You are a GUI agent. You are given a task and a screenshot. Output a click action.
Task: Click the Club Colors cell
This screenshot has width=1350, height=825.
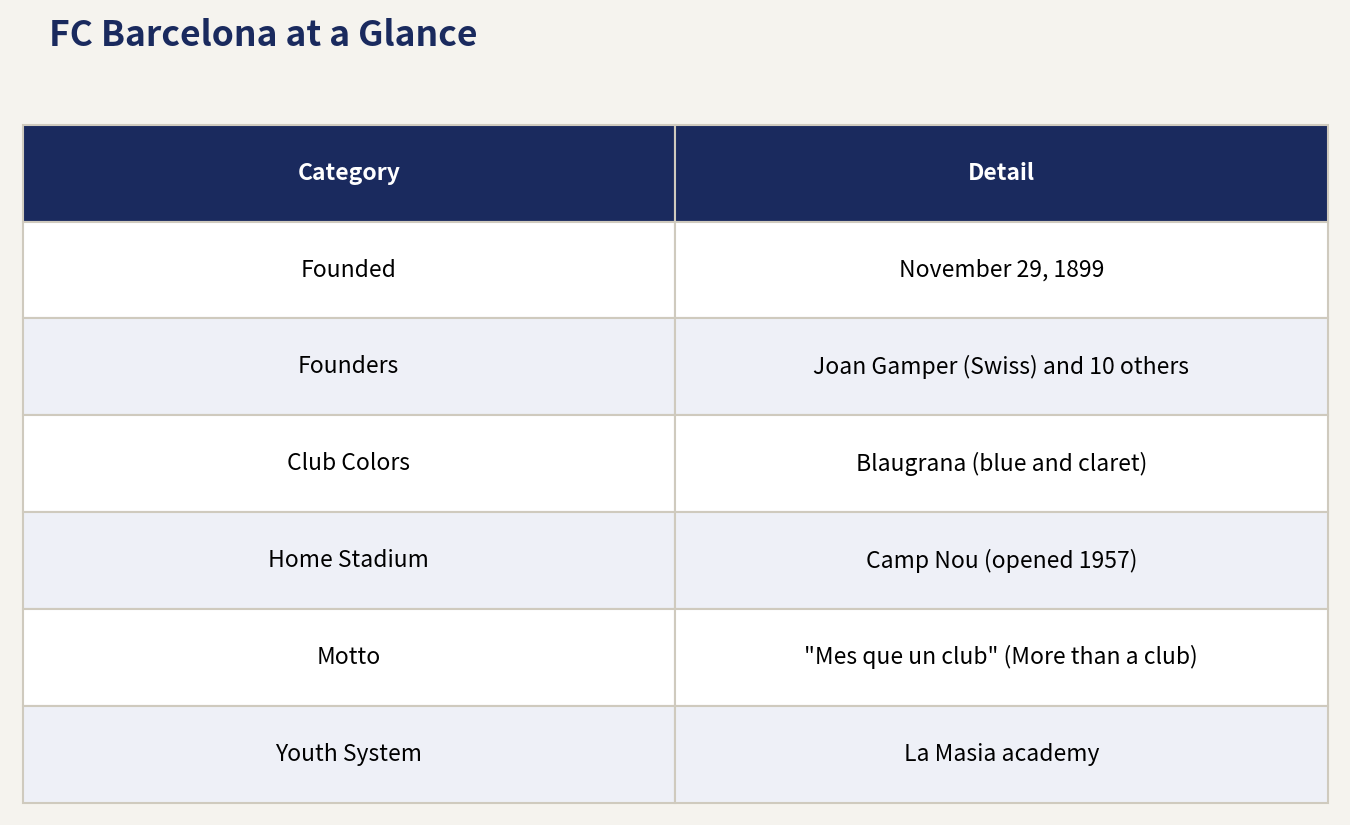coord(349,463)
